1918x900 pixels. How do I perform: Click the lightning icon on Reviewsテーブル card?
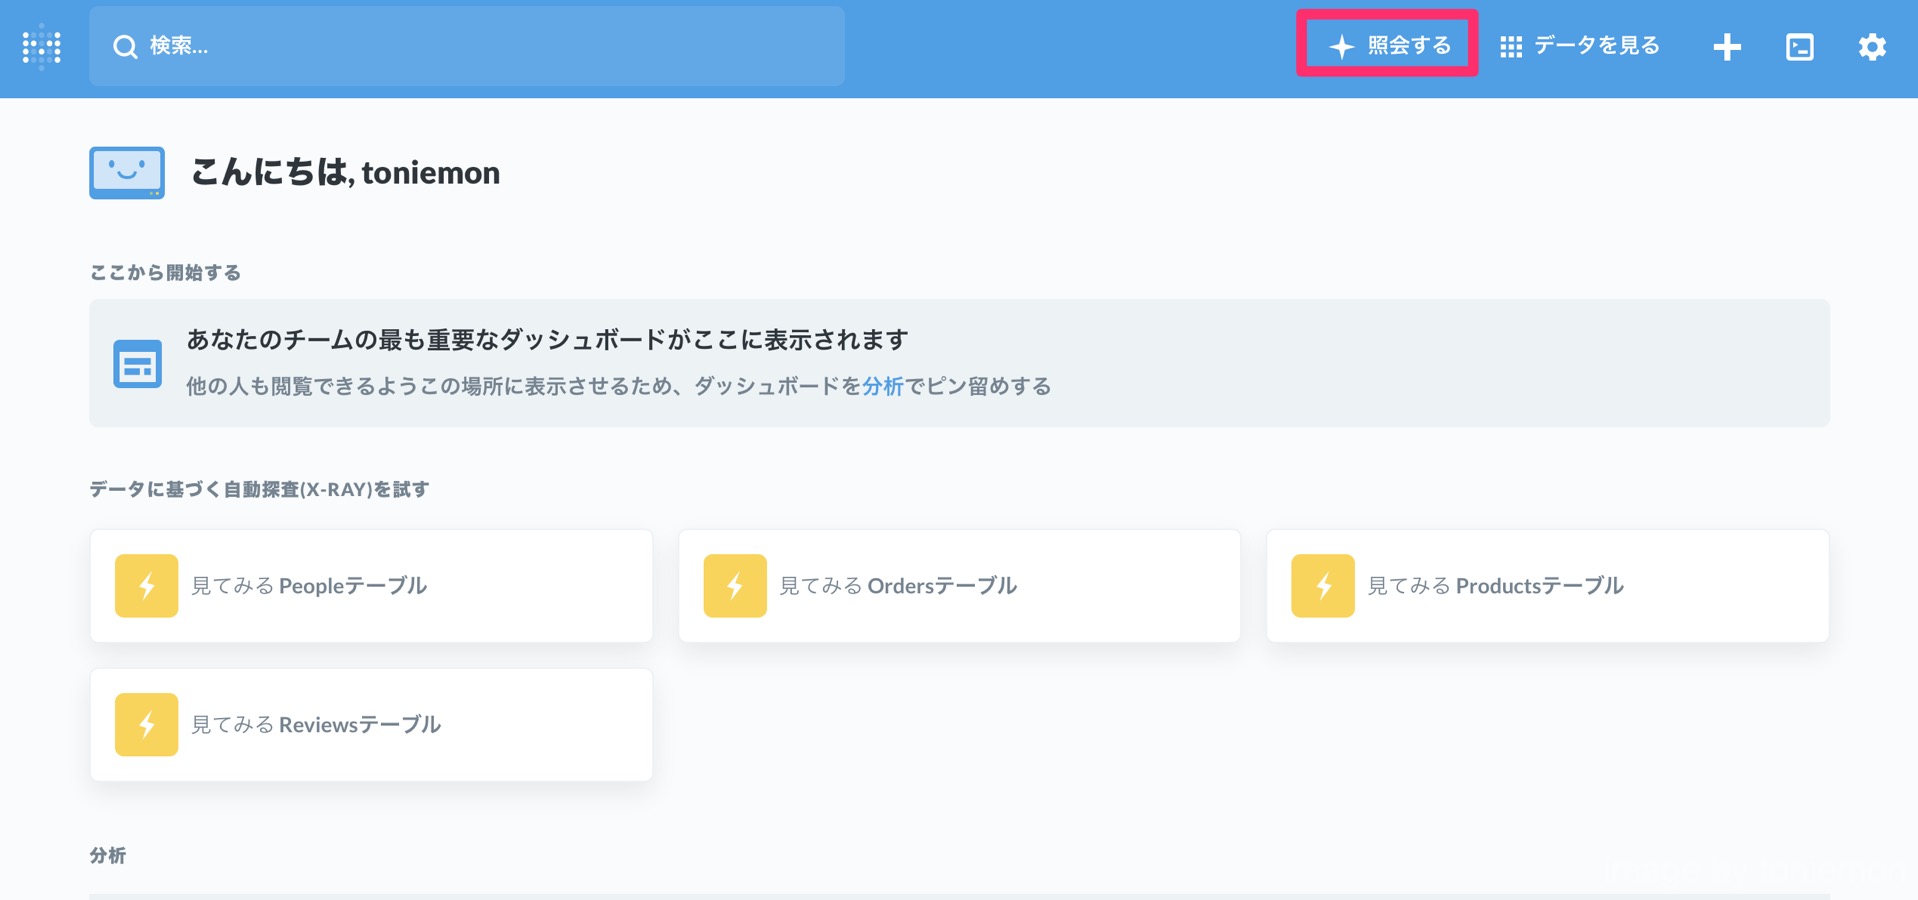point(146,724)
